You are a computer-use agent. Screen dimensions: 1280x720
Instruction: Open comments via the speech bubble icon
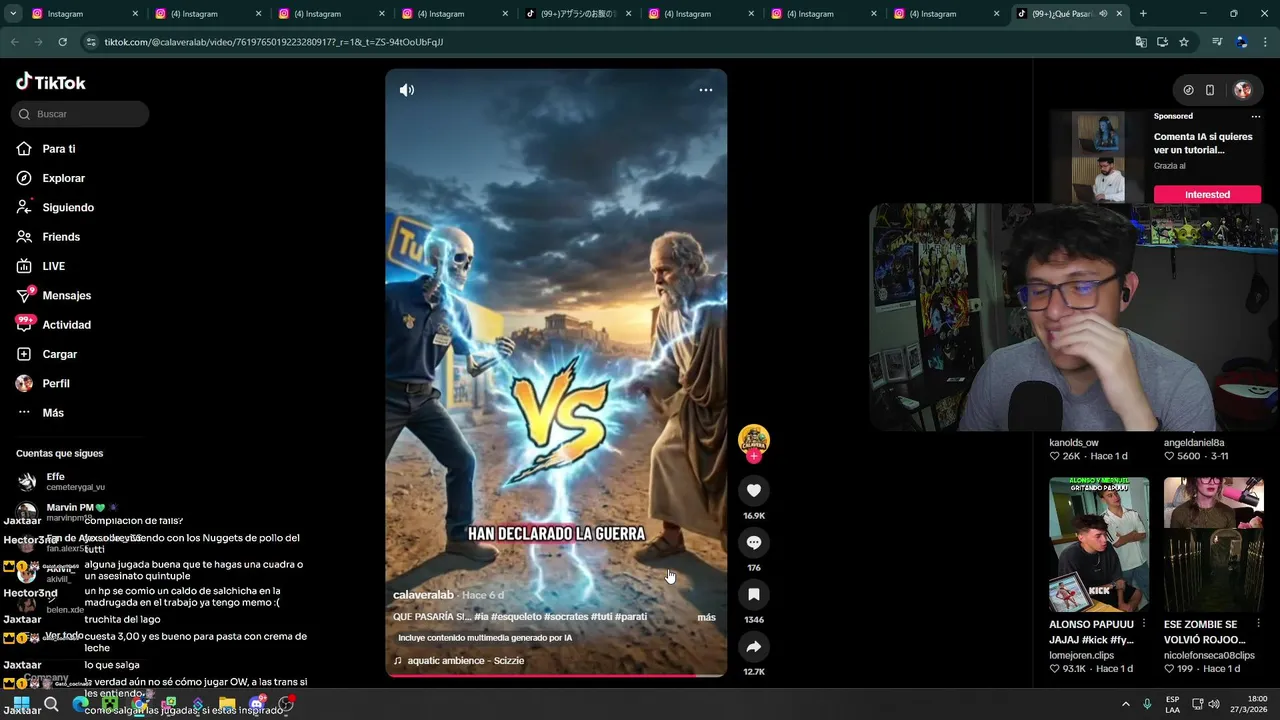coord(754,542)
